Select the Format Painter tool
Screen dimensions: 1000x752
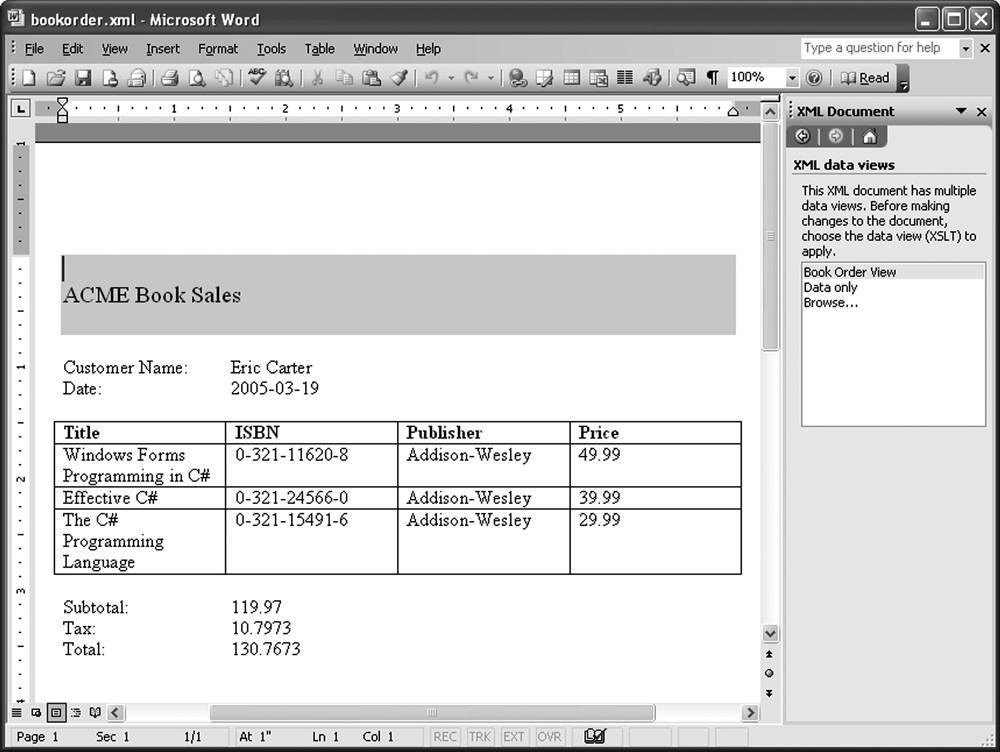pyautogui.click(x=399, y=78)
